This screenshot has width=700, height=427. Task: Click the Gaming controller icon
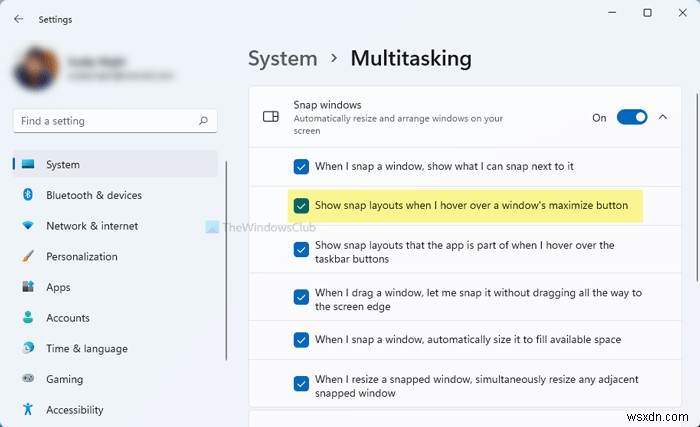pyautogui.click(x=28, y=379)
